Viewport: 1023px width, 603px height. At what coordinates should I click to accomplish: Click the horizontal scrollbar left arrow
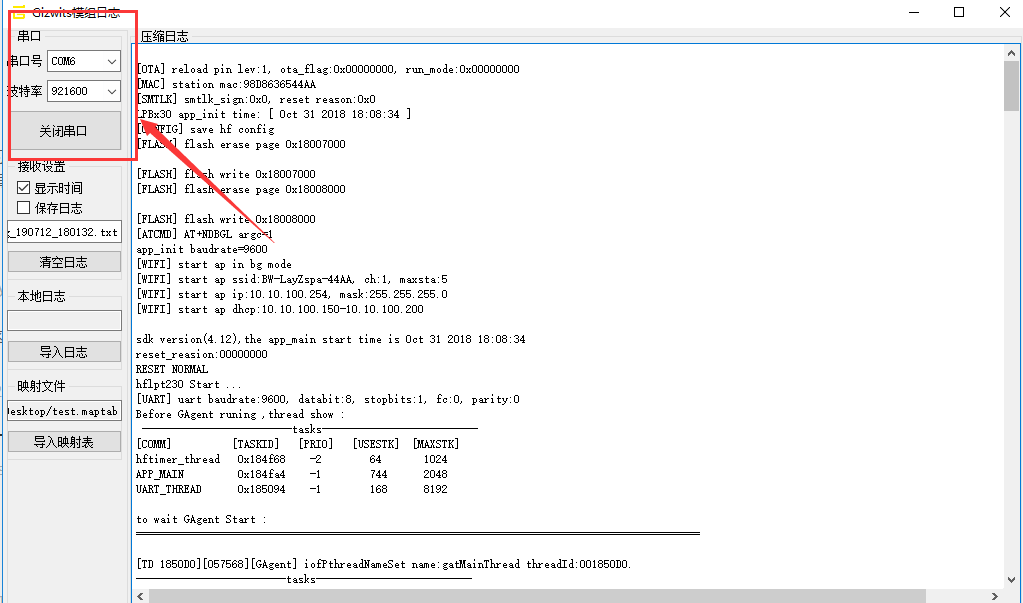(140, 595)
